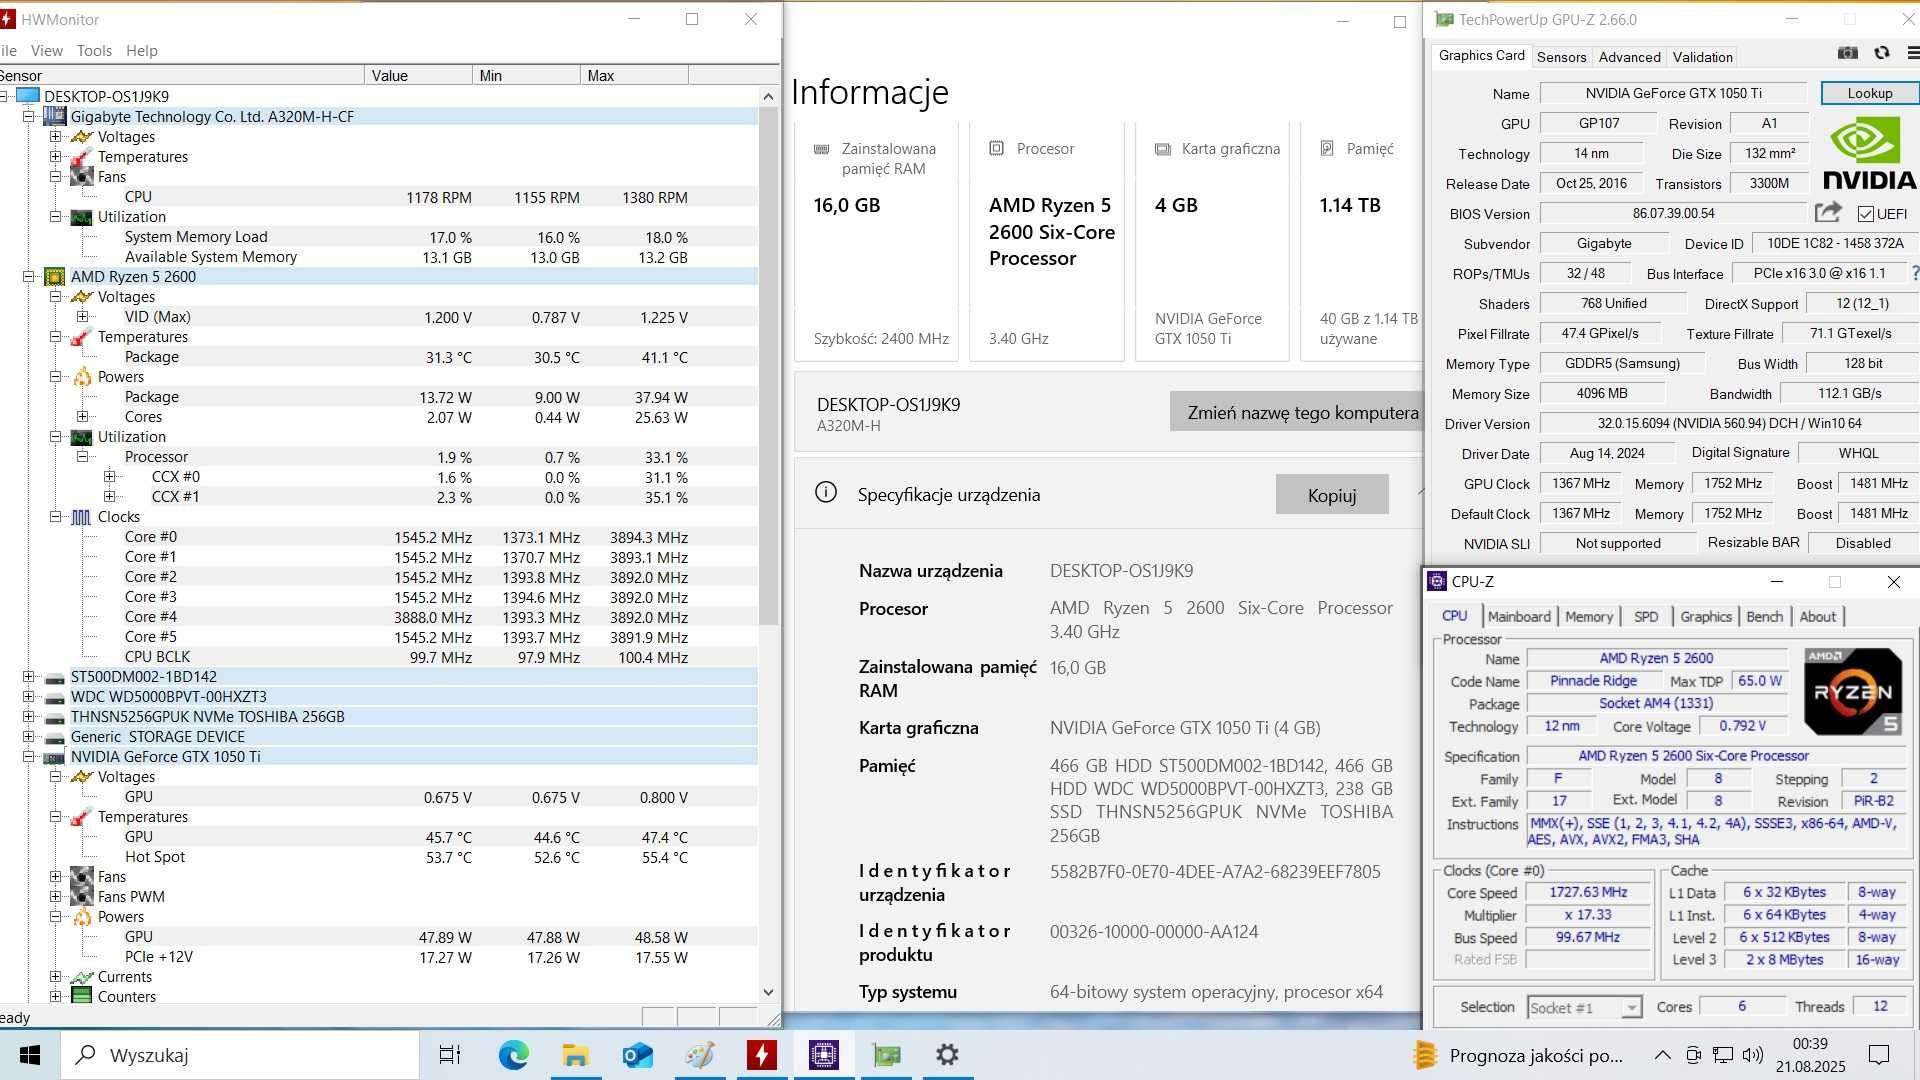Click the HWMonitor scroll down arrow
Viewport: 1920px width, 1080px height.
click(768, 992)
